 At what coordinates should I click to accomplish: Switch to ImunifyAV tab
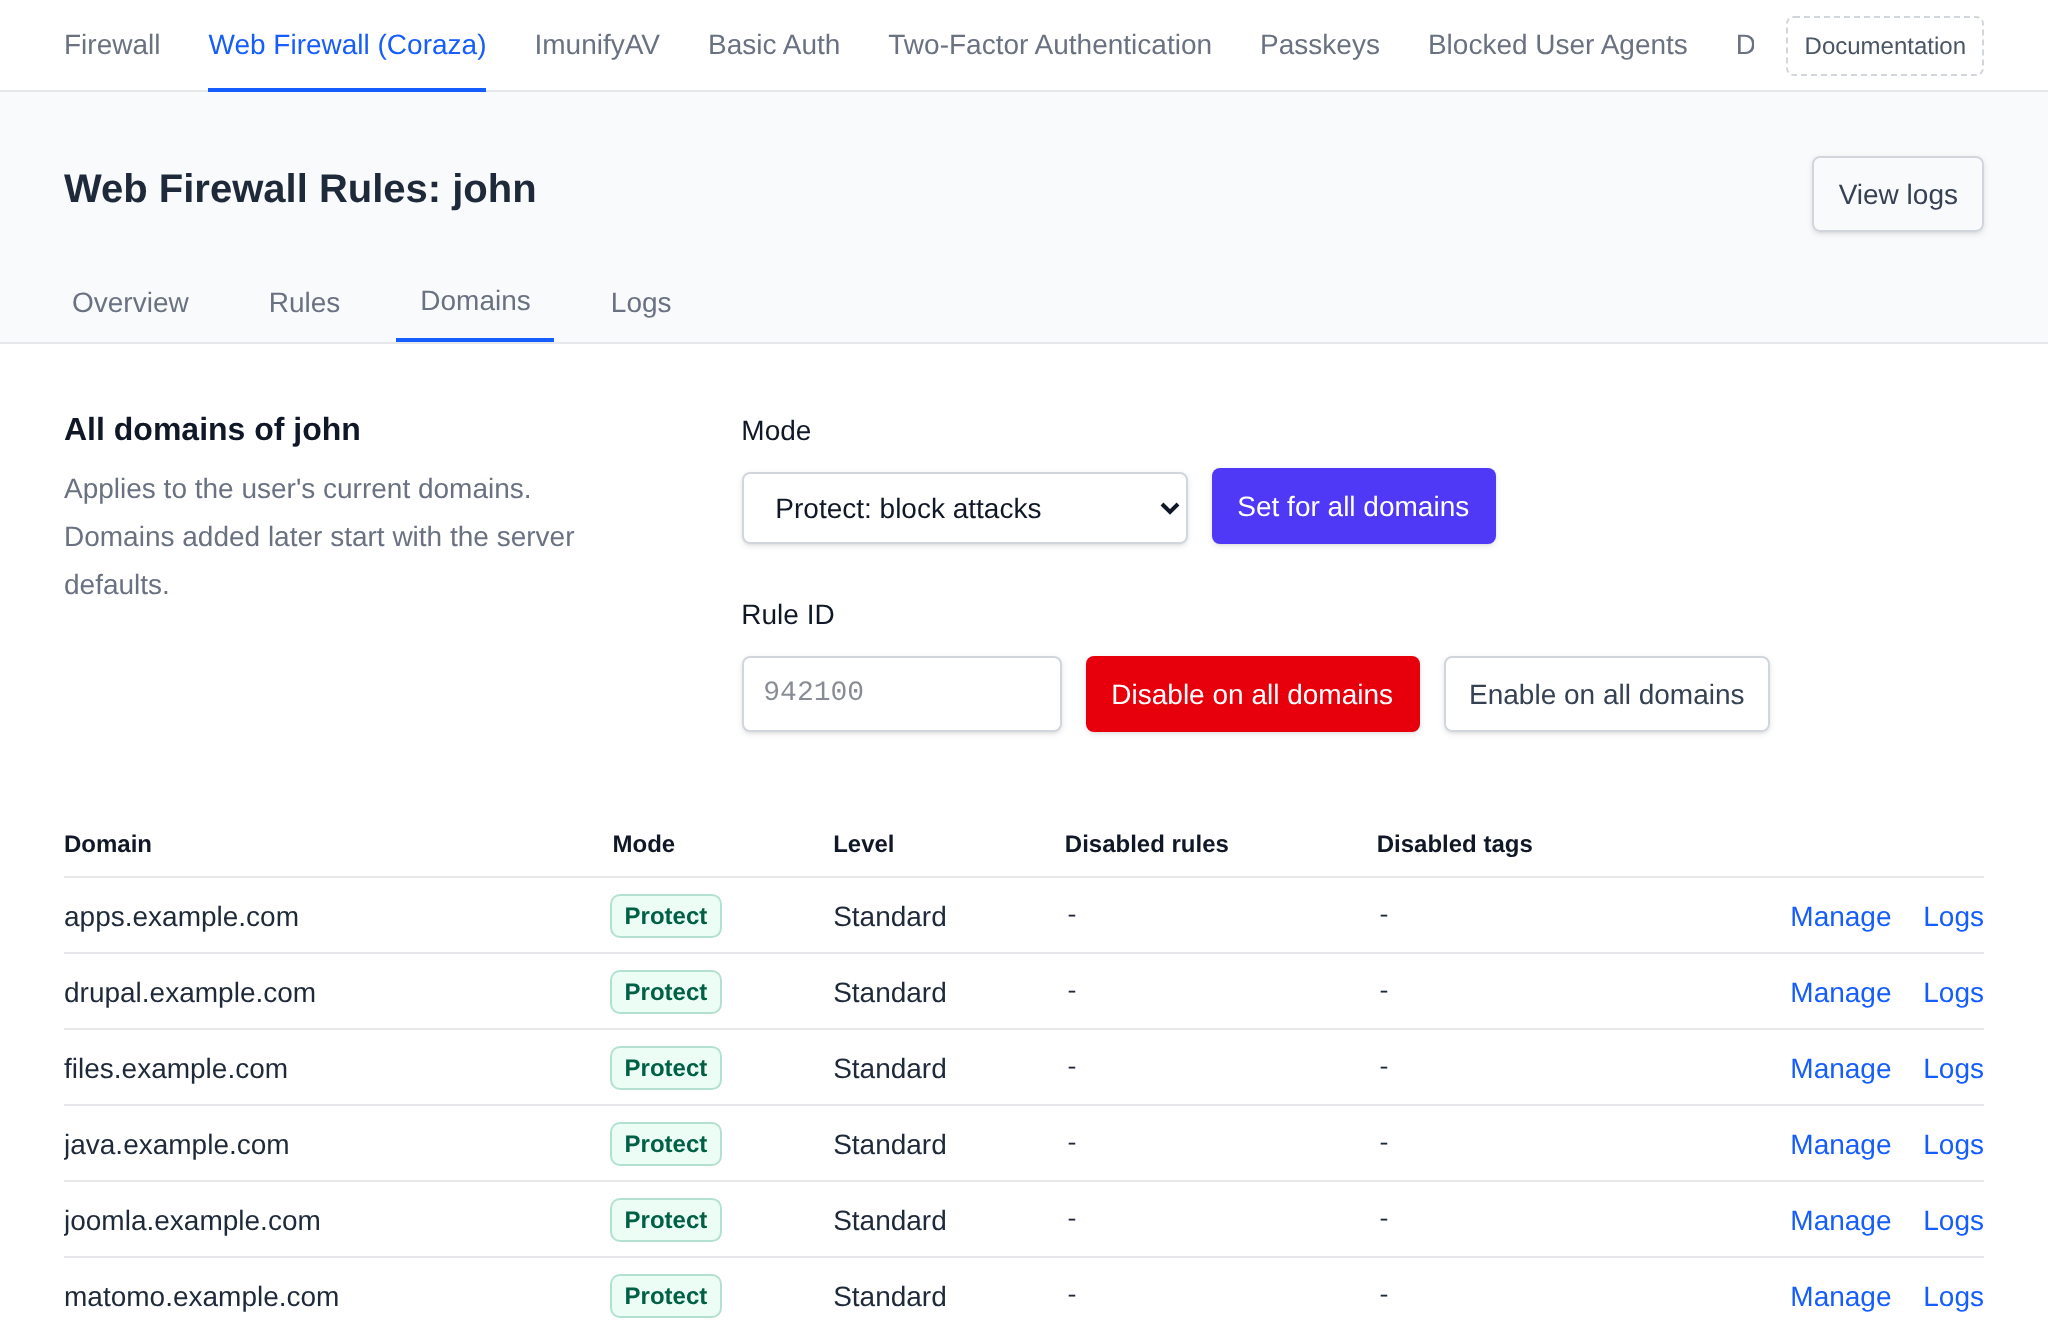597,45
